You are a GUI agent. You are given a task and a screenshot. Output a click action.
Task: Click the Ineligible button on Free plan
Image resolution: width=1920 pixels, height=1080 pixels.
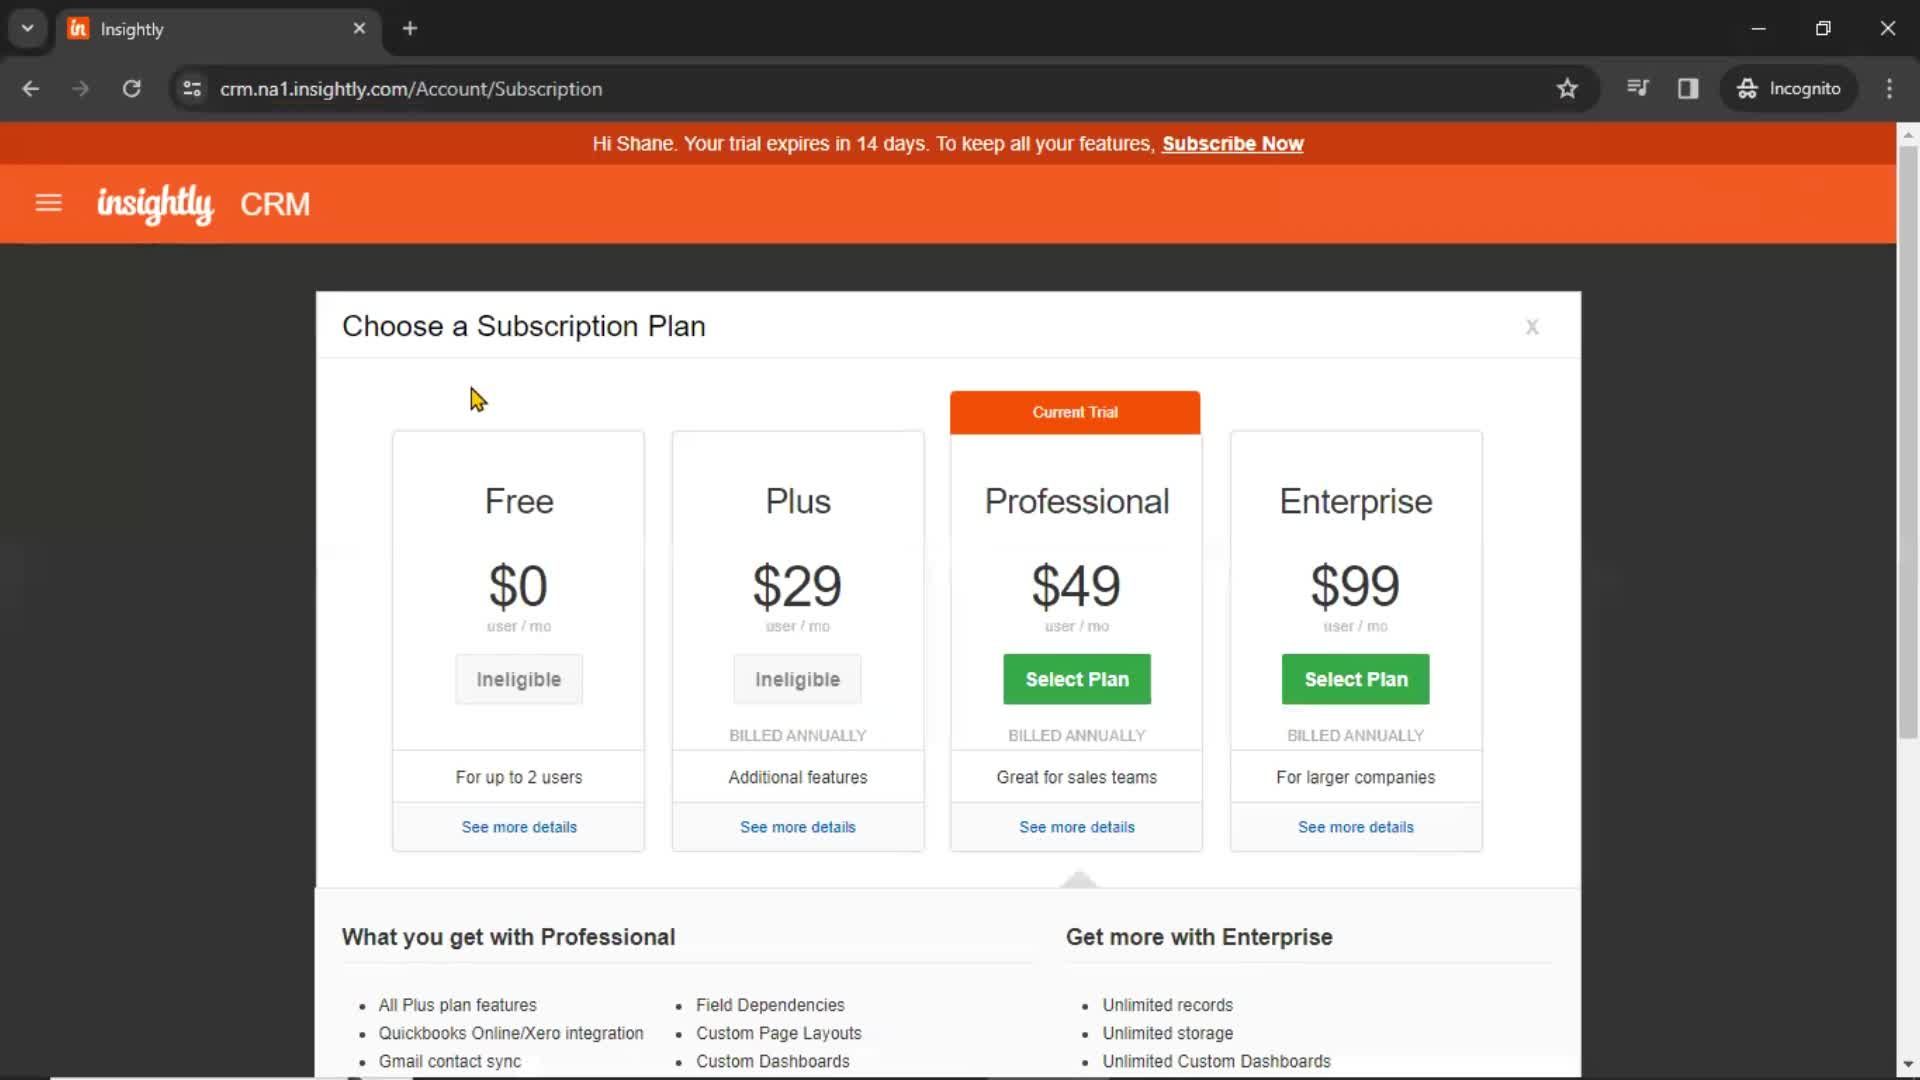click(x=518, y=679)
